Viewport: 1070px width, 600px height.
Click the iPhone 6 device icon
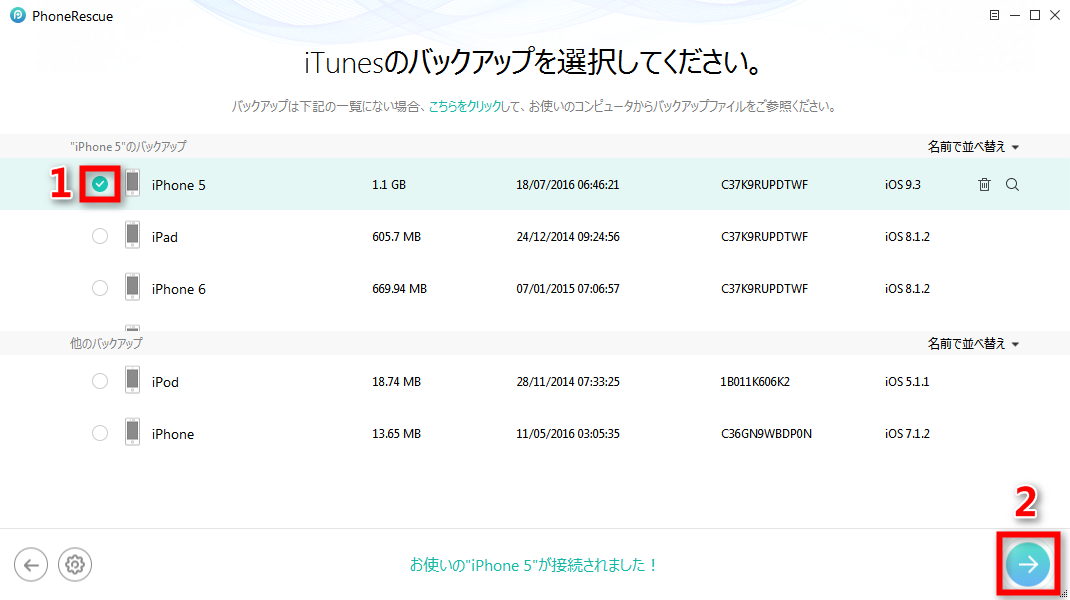click(132, 287)
